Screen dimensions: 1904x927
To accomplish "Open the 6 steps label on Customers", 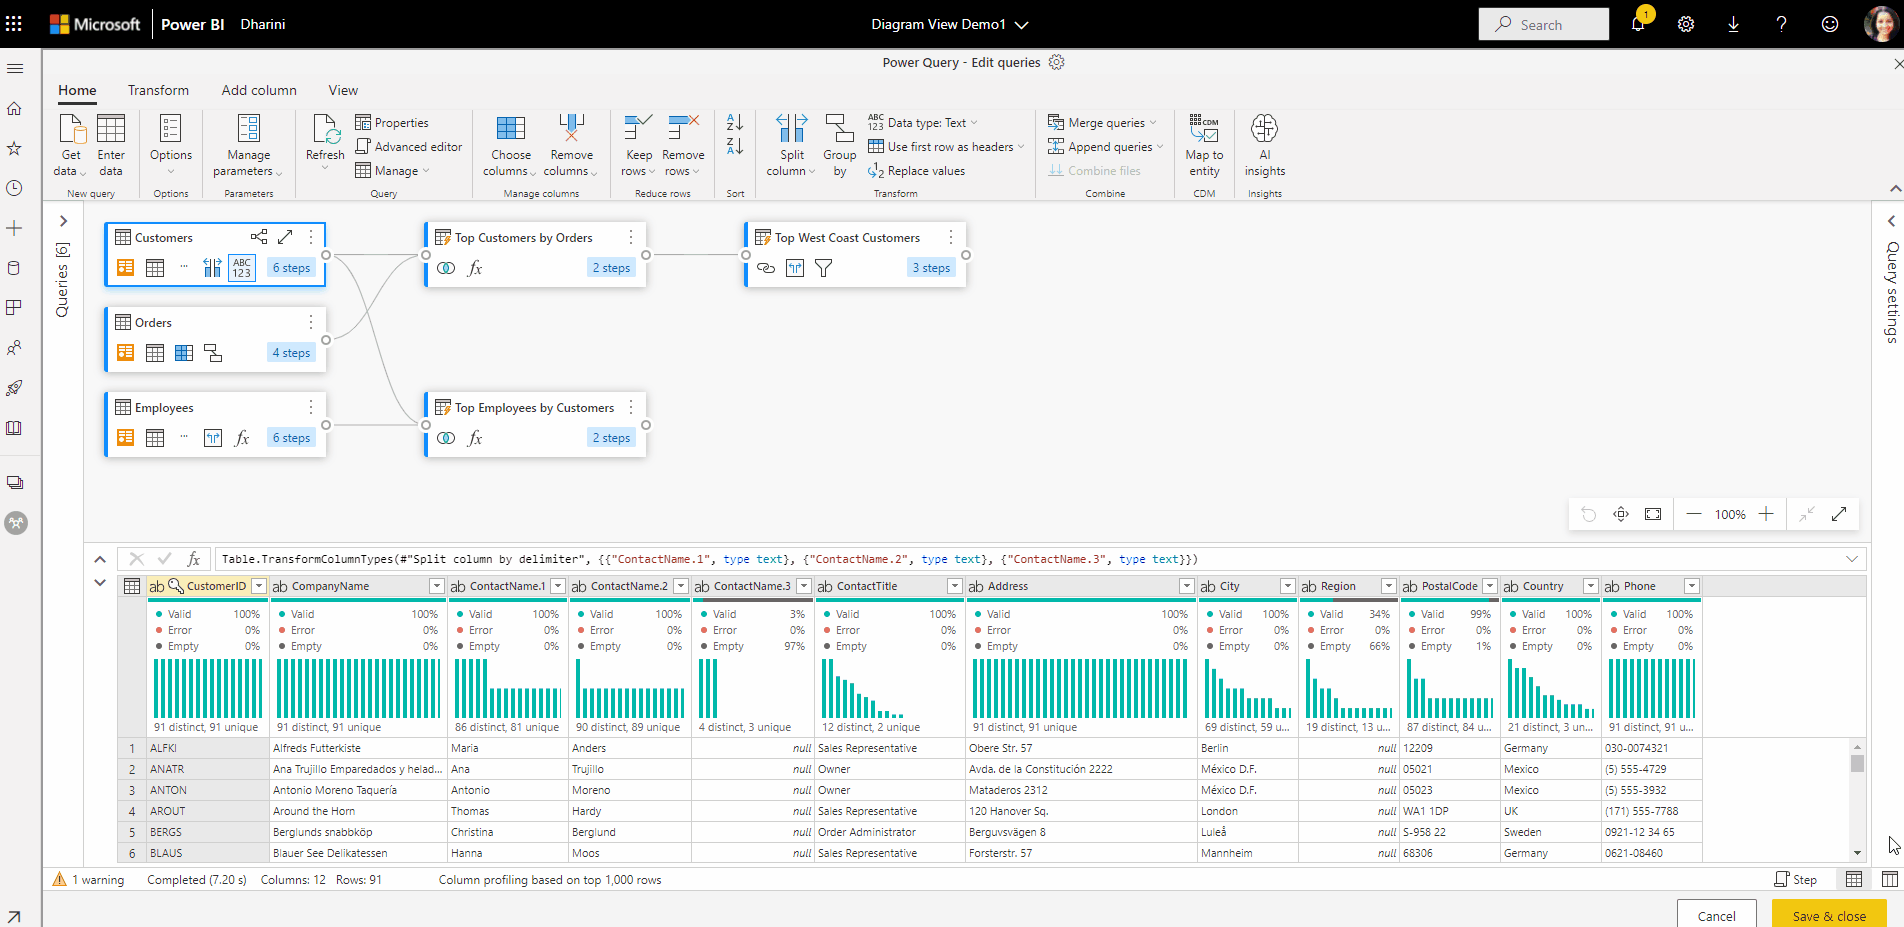I will coord(292,268).
